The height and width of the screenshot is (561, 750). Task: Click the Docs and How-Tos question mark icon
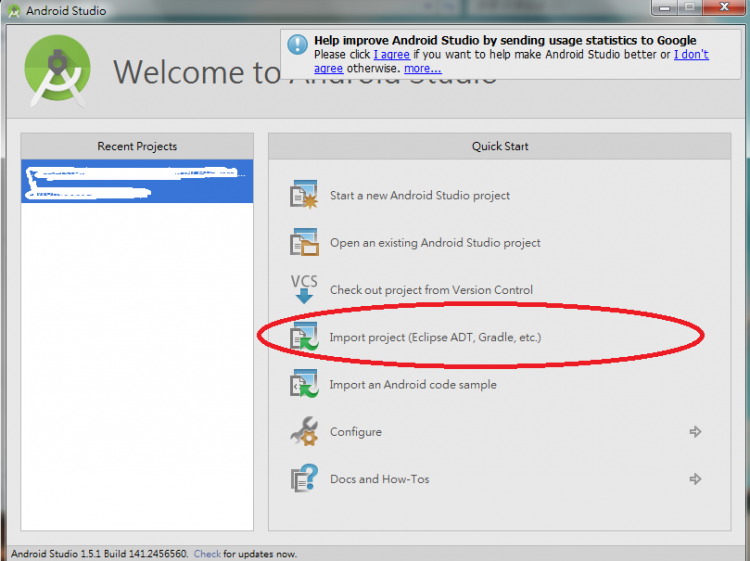click(304, 478)
